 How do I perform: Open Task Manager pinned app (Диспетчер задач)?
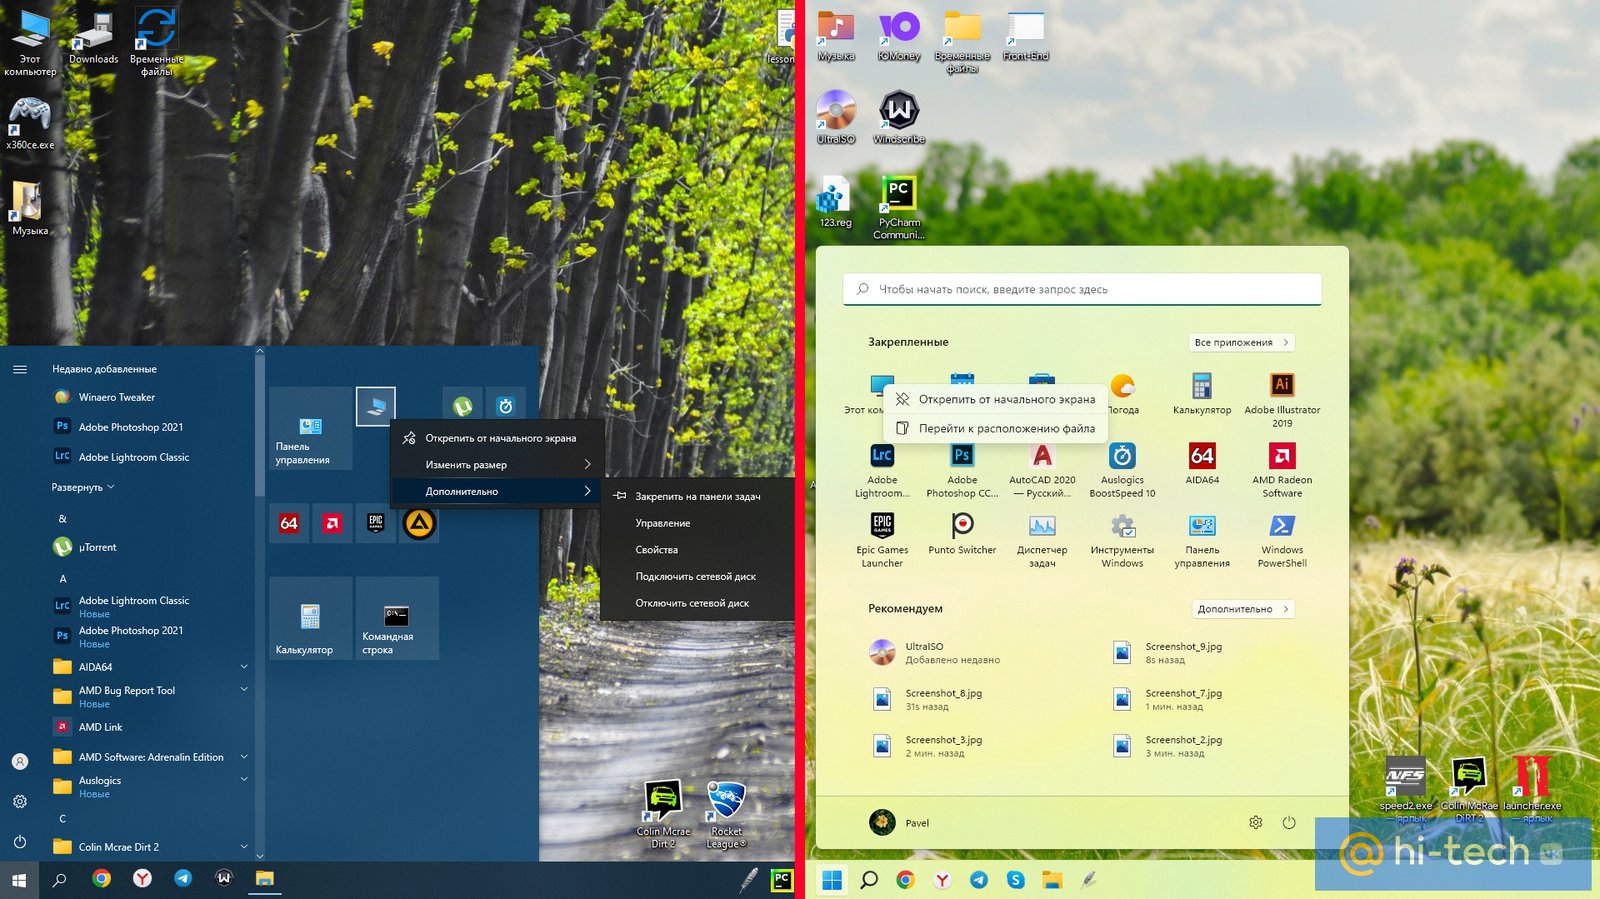(1042, 540)
